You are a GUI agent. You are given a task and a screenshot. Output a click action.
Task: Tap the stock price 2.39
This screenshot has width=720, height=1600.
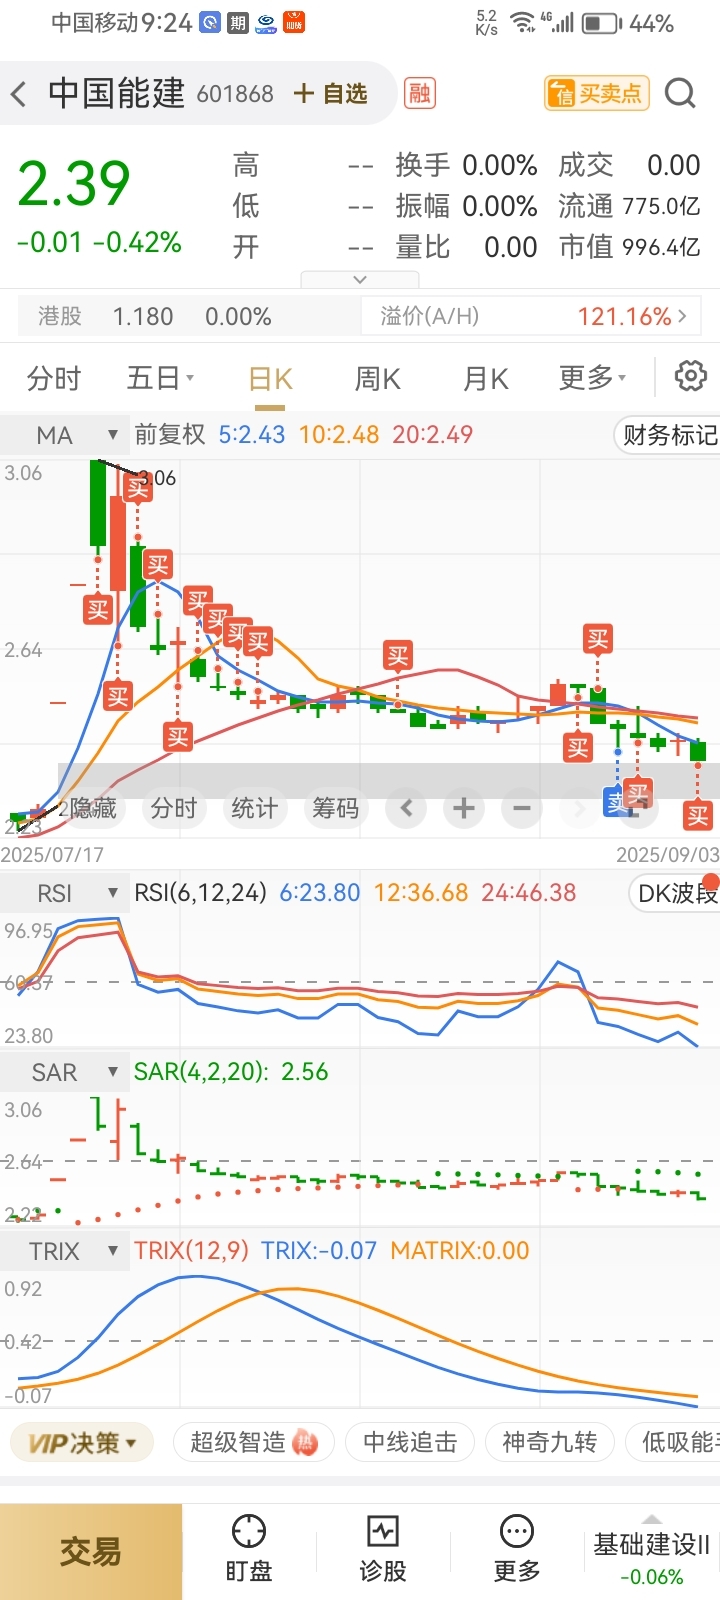tap(74, 184)
